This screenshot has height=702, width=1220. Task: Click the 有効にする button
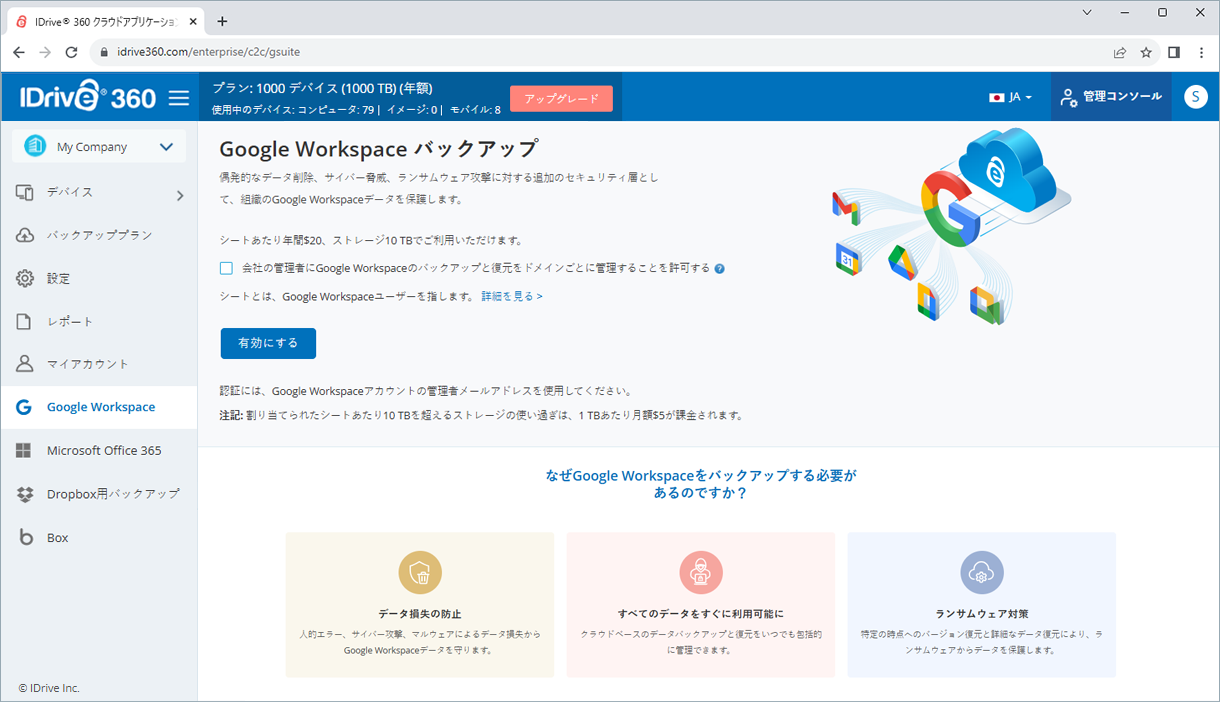coord(268,343)
